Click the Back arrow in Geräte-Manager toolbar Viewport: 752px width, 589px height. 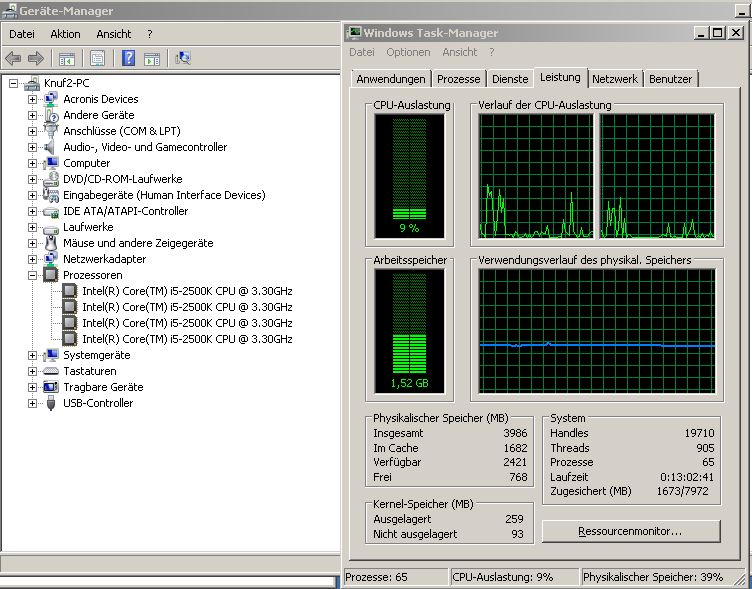13,59
